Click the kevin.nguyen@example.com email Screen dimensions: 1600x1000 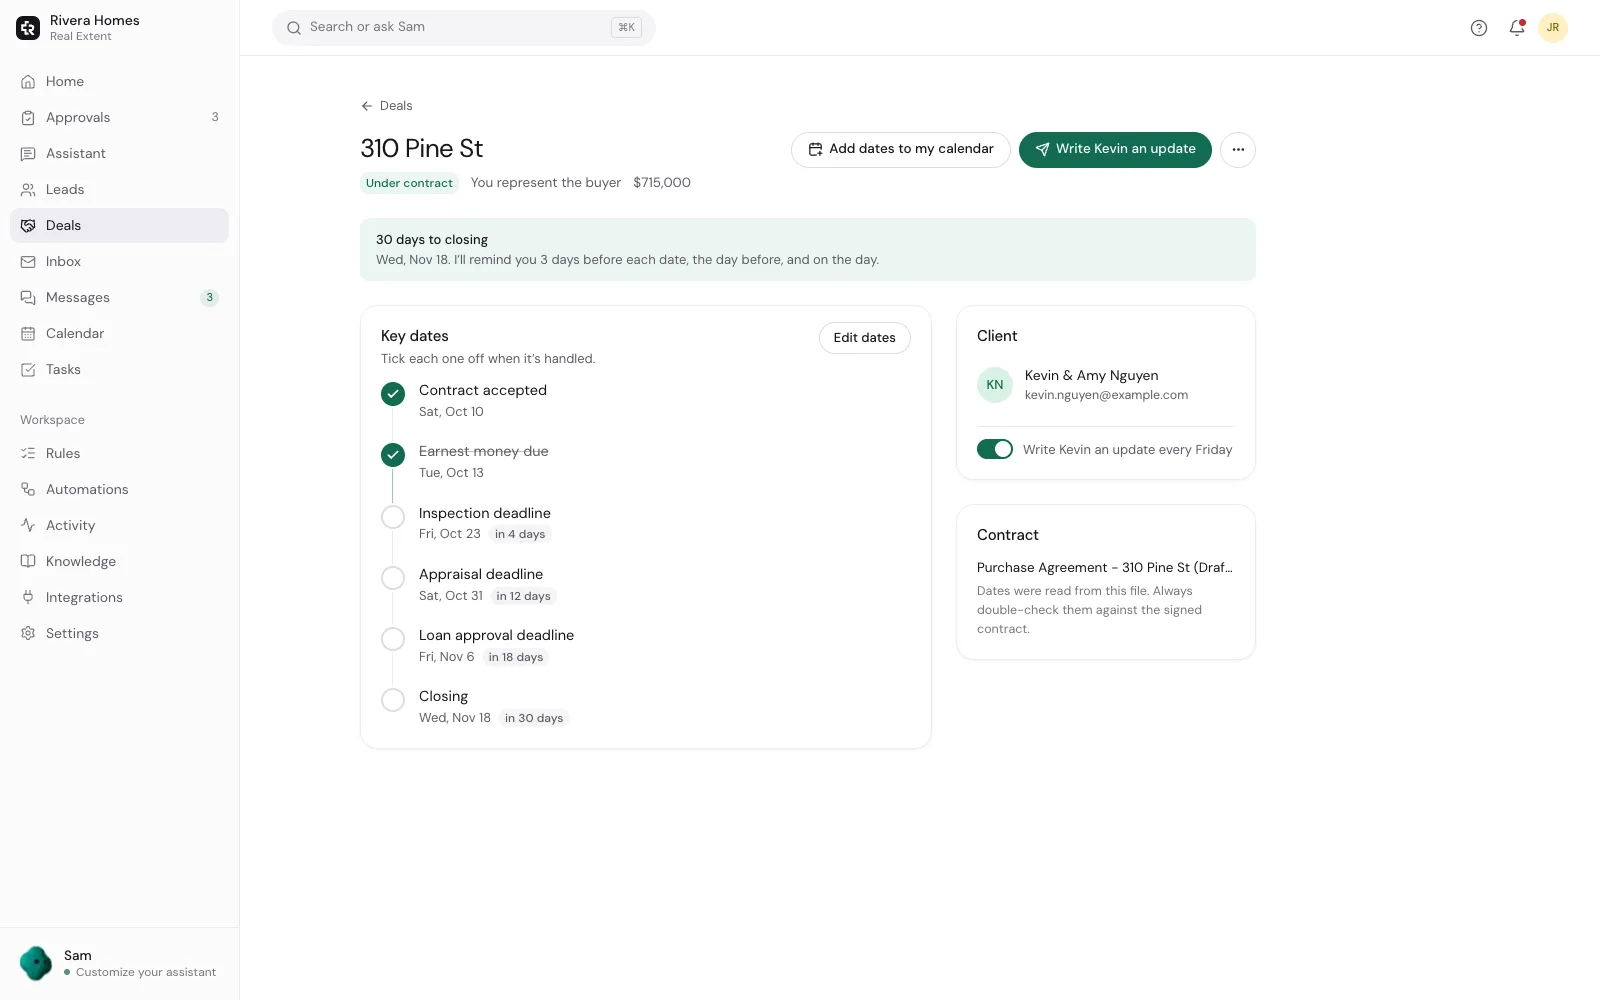(x=1107, y=396)
